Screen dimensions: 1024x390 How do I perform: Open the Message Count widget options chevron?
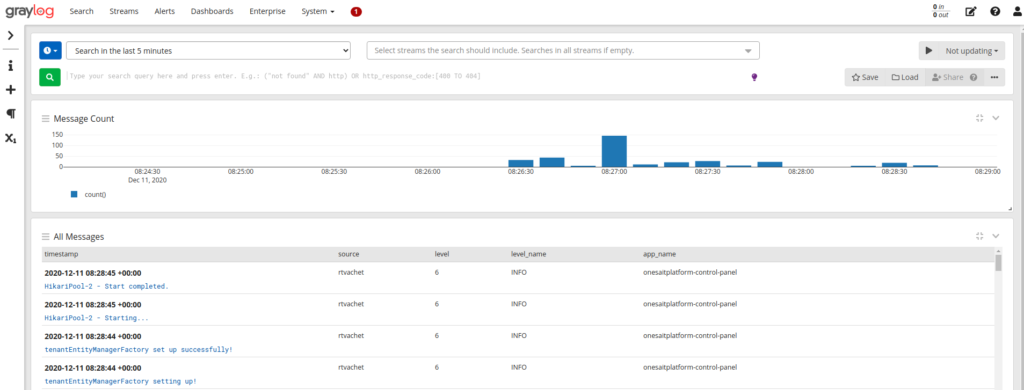996,118
